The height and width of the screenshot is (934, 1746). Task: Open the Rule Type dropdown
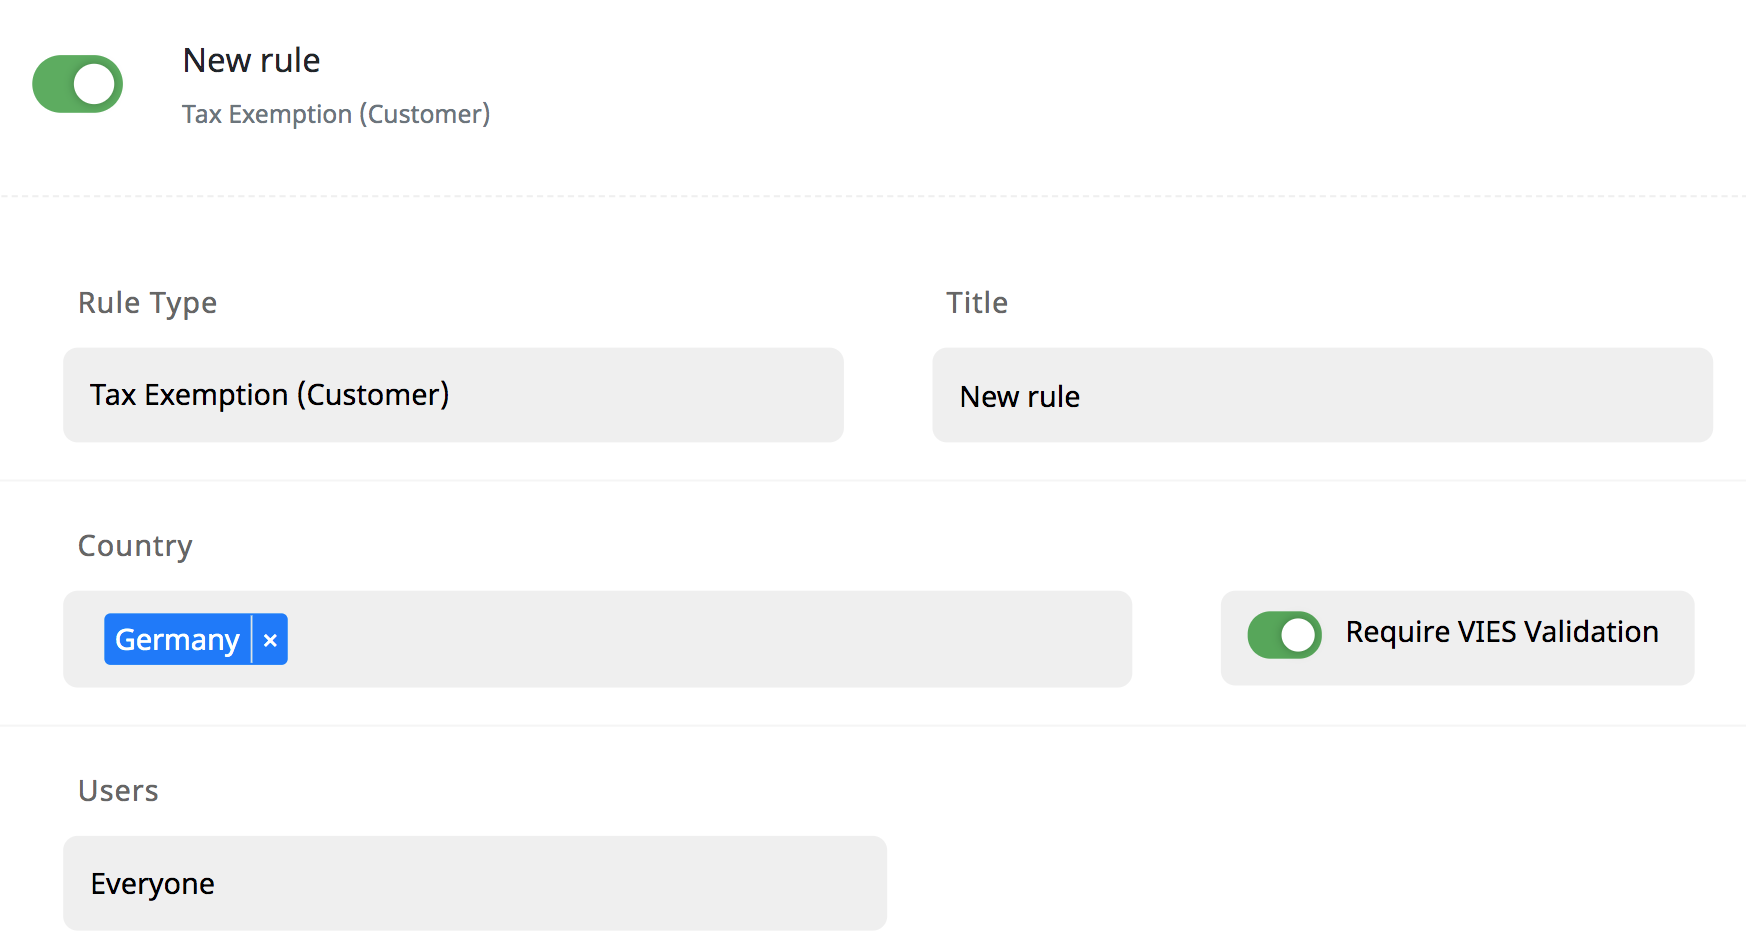click(453, 395)
